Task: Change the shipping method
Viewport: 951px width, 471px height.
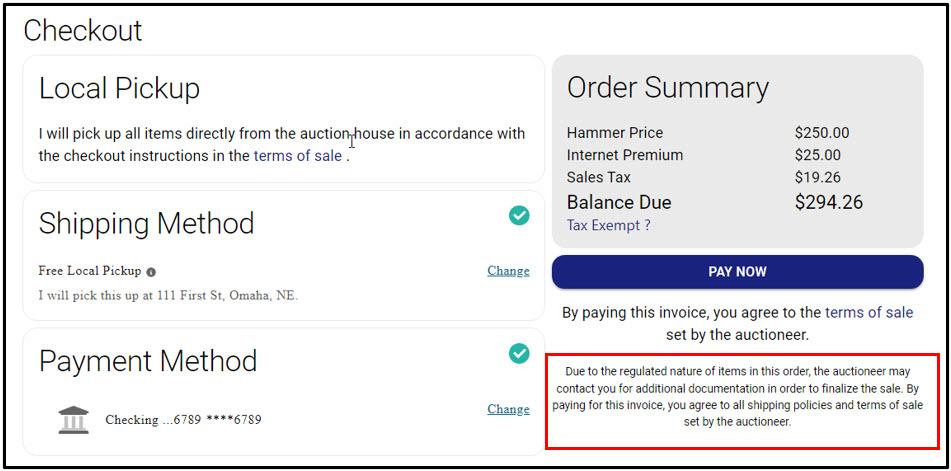Action: point(508,270)
